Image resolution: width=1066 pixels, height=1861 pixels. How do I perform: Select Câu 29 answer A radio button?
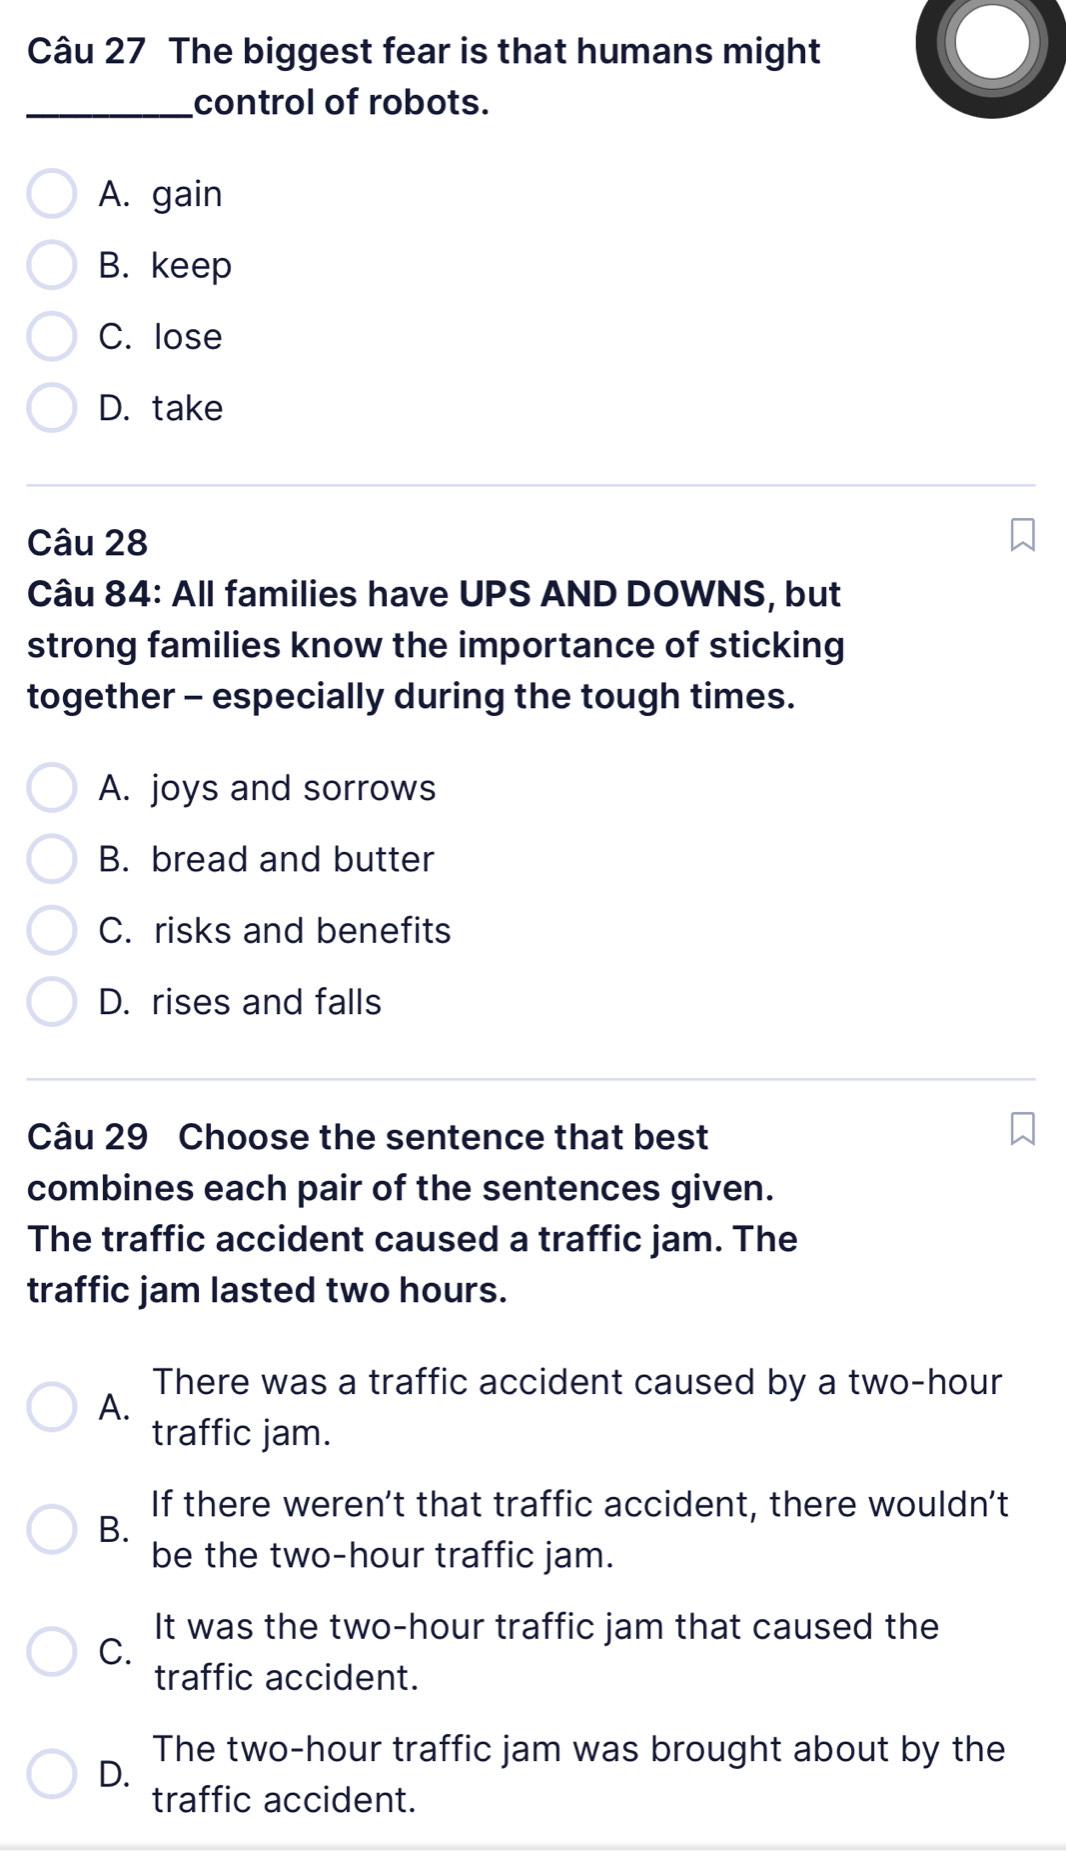tap(51, 1407)
